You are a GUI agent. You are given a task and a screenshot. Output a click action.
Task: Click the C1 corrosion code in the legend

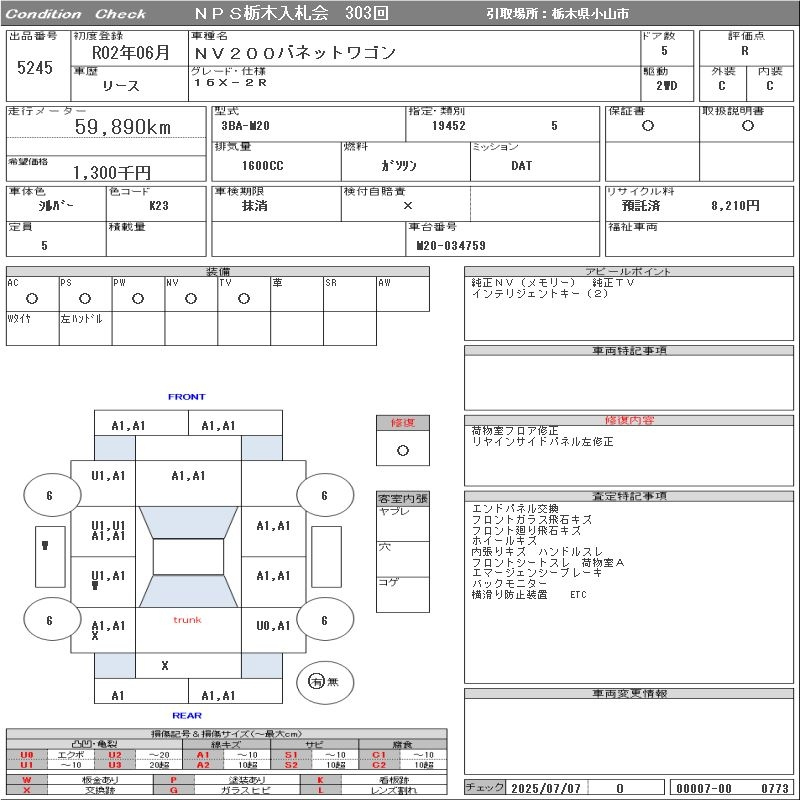point(379,755)
